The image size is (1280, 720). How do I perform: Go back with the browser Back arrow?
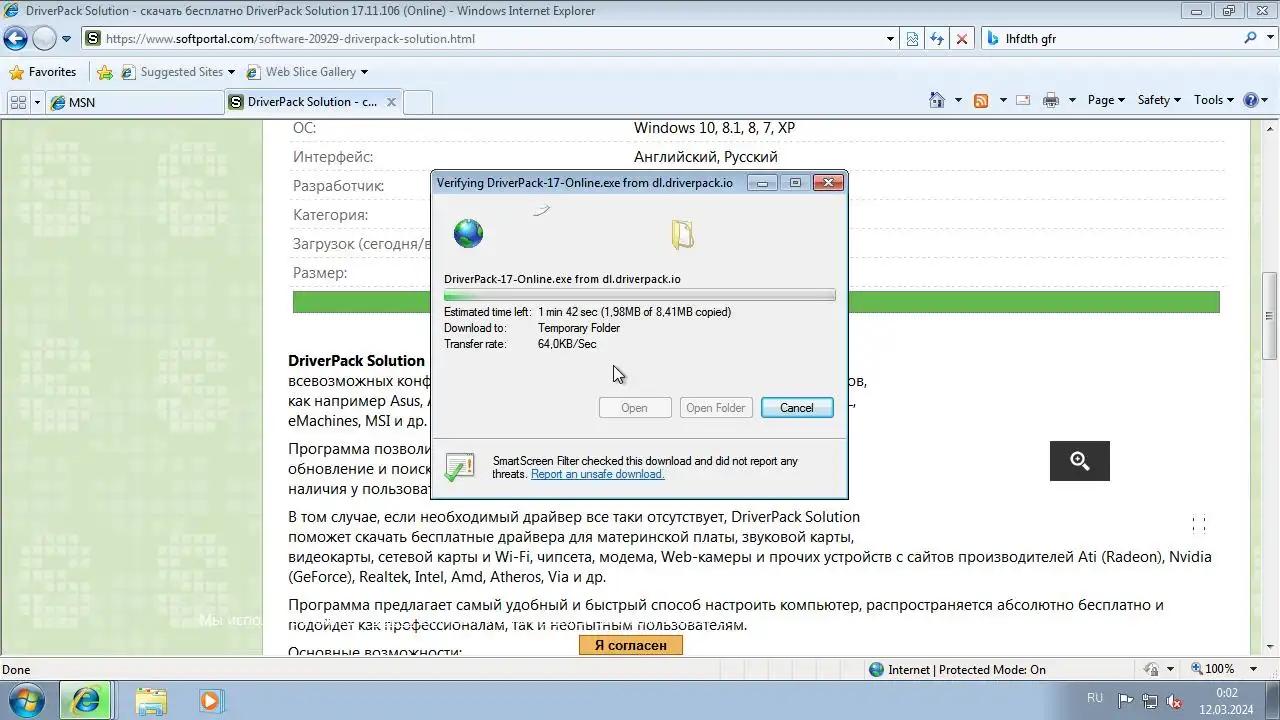(x=15, y=39)
